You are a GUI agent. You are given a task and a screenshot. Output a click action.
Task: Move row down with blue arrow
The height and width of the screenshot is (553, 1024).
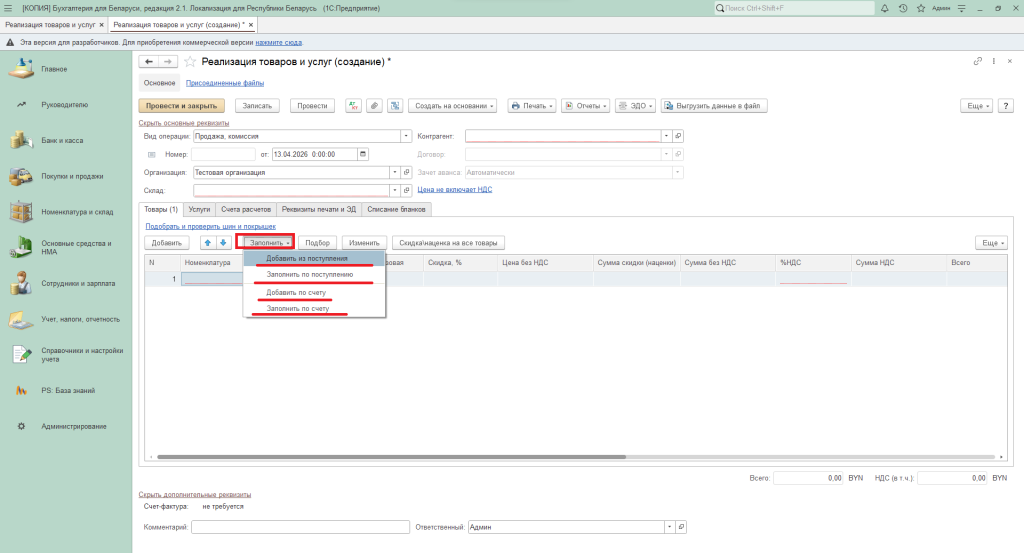pyautogui.click(x=223, y=242)
